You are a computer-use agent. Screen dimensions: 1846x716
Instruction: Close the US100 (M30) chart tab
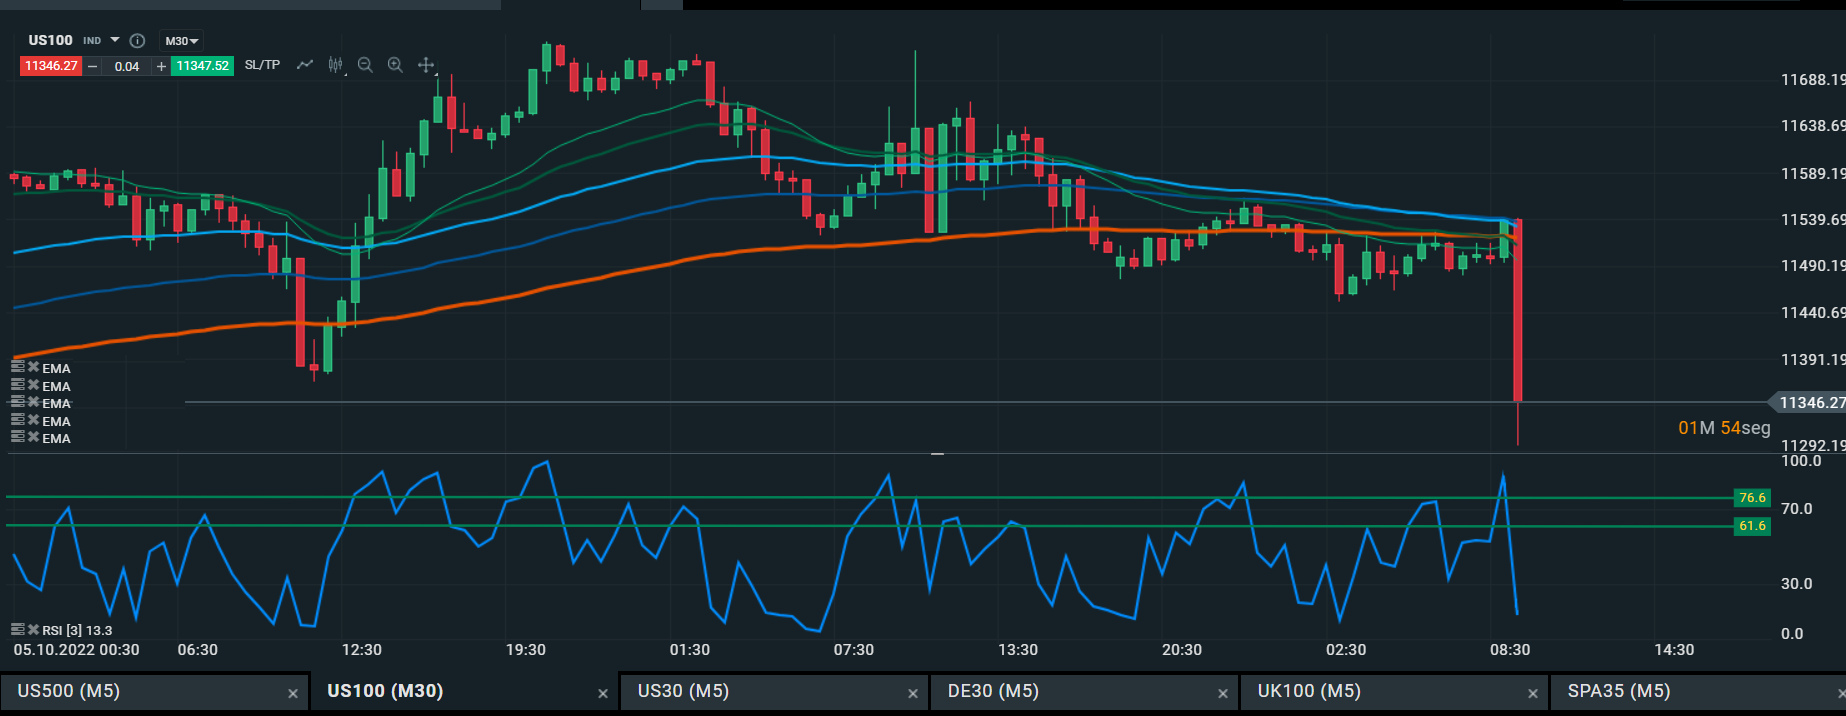(603, 693)
